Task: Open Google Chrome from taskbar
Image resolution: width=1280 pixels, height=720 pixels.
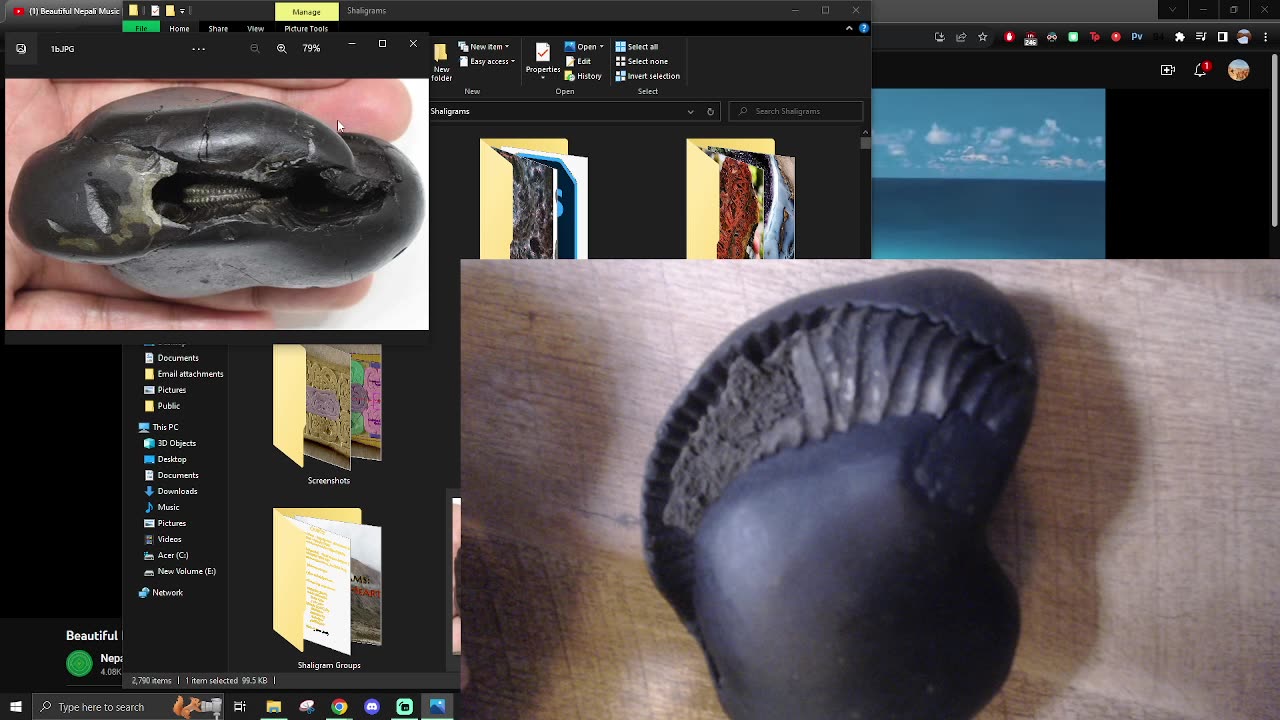Action: click(339, 707)
